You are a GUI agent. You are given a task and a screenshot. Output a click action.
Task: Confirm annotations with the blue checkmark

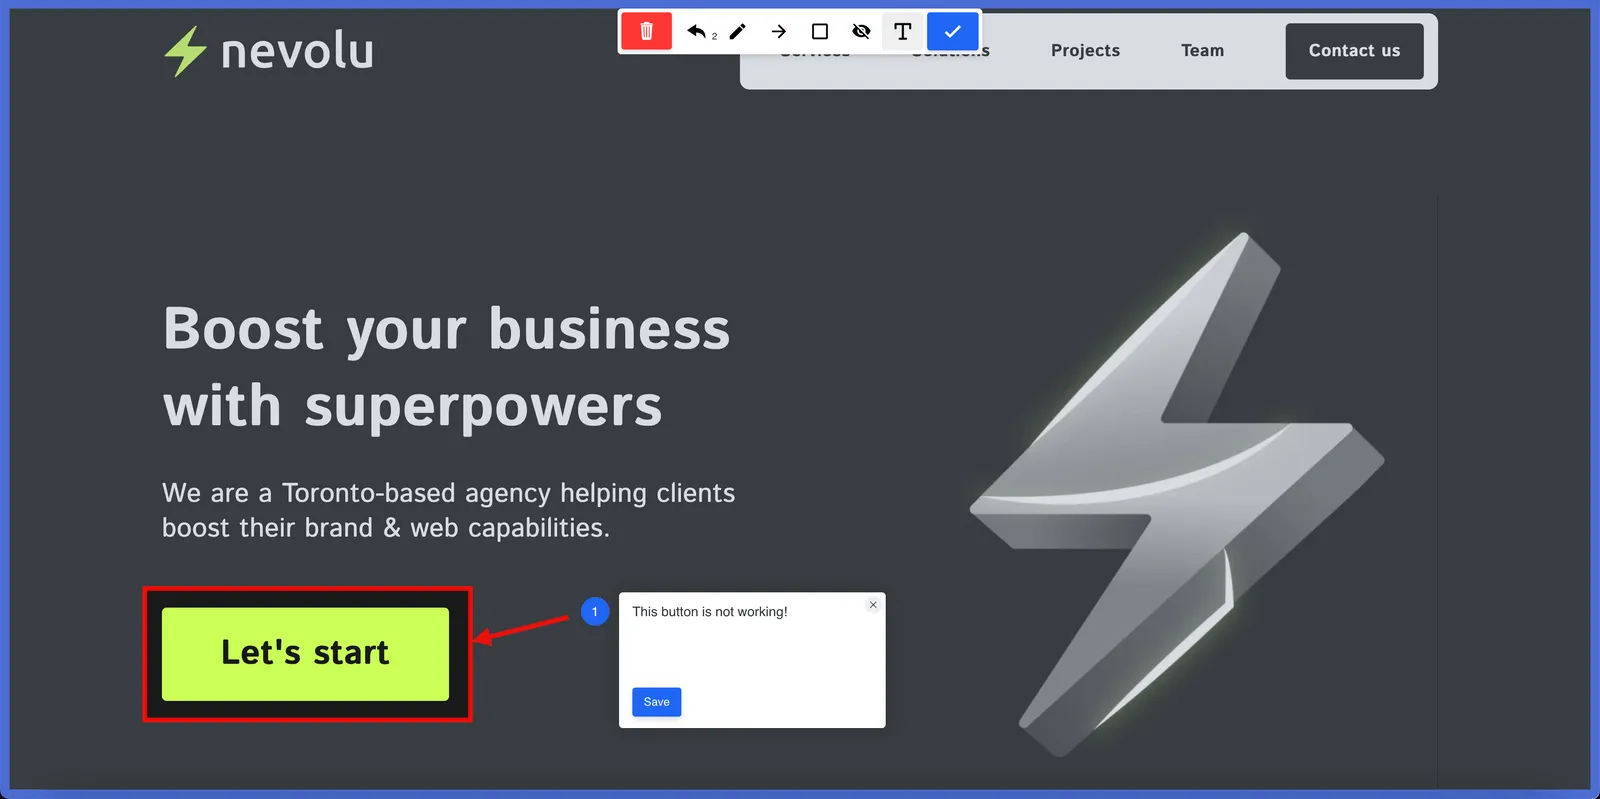952,32
